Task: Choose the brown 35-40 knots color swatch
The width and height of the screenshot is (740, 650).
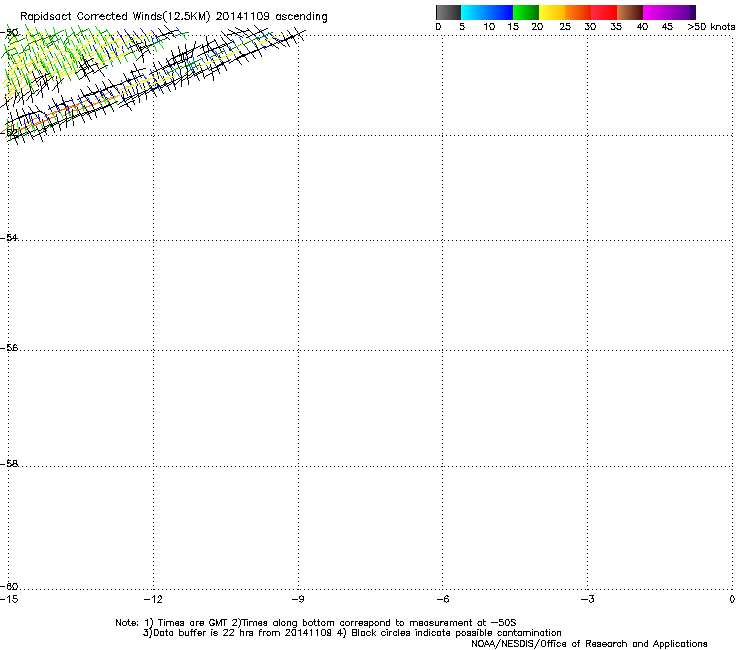Action: (630, 12)
